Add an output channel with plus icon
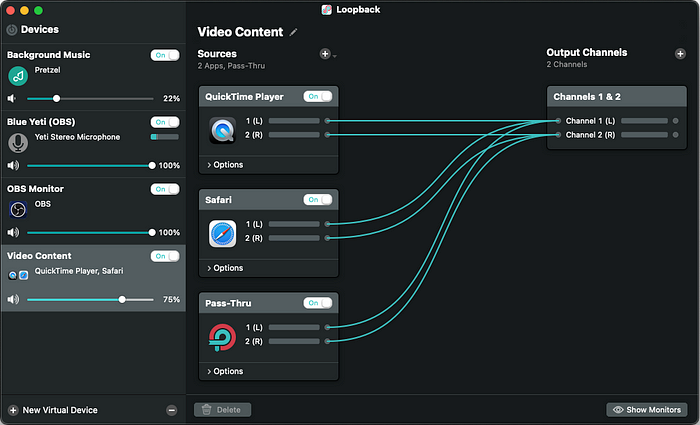Viewport: 700px width, 425px height. [680, 54]
